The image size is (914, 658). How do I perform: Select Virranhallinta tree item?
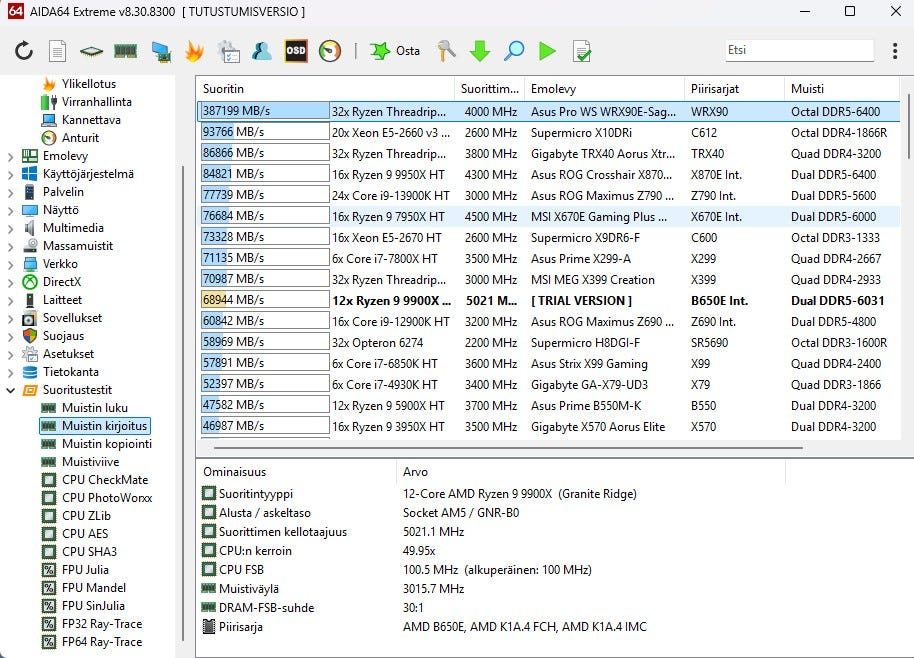tap(96, 102)
